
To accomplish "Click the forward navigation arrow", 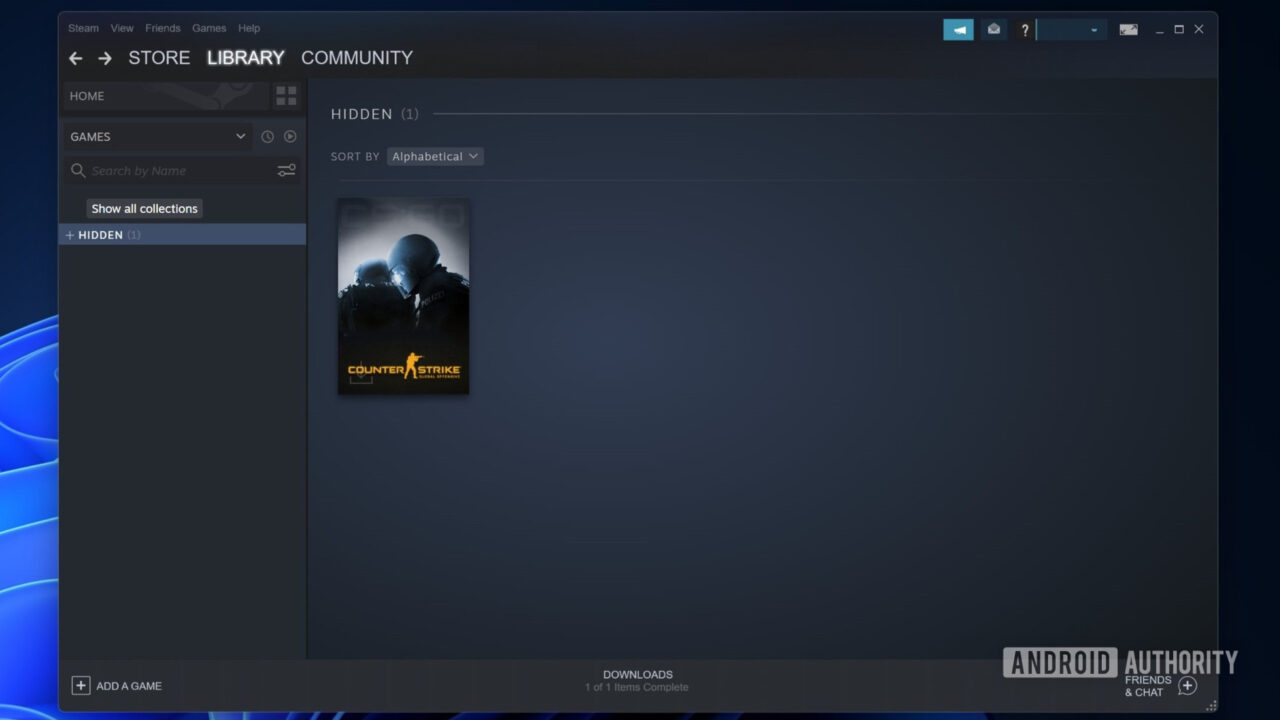I will tap(105, 59).
